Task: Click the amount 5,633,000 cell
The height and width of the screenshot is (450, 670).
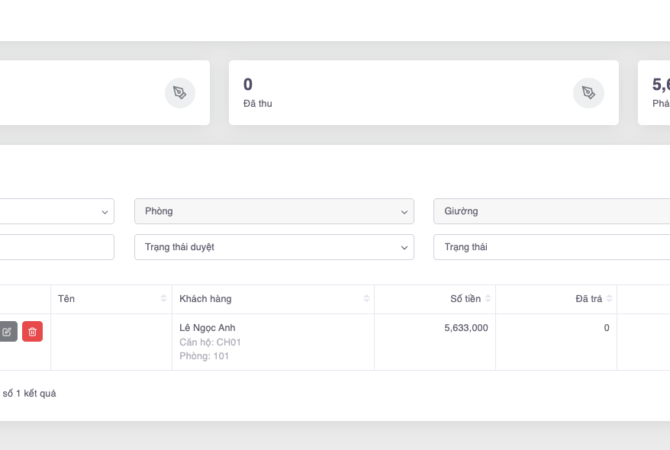Action: coord(465,328)
